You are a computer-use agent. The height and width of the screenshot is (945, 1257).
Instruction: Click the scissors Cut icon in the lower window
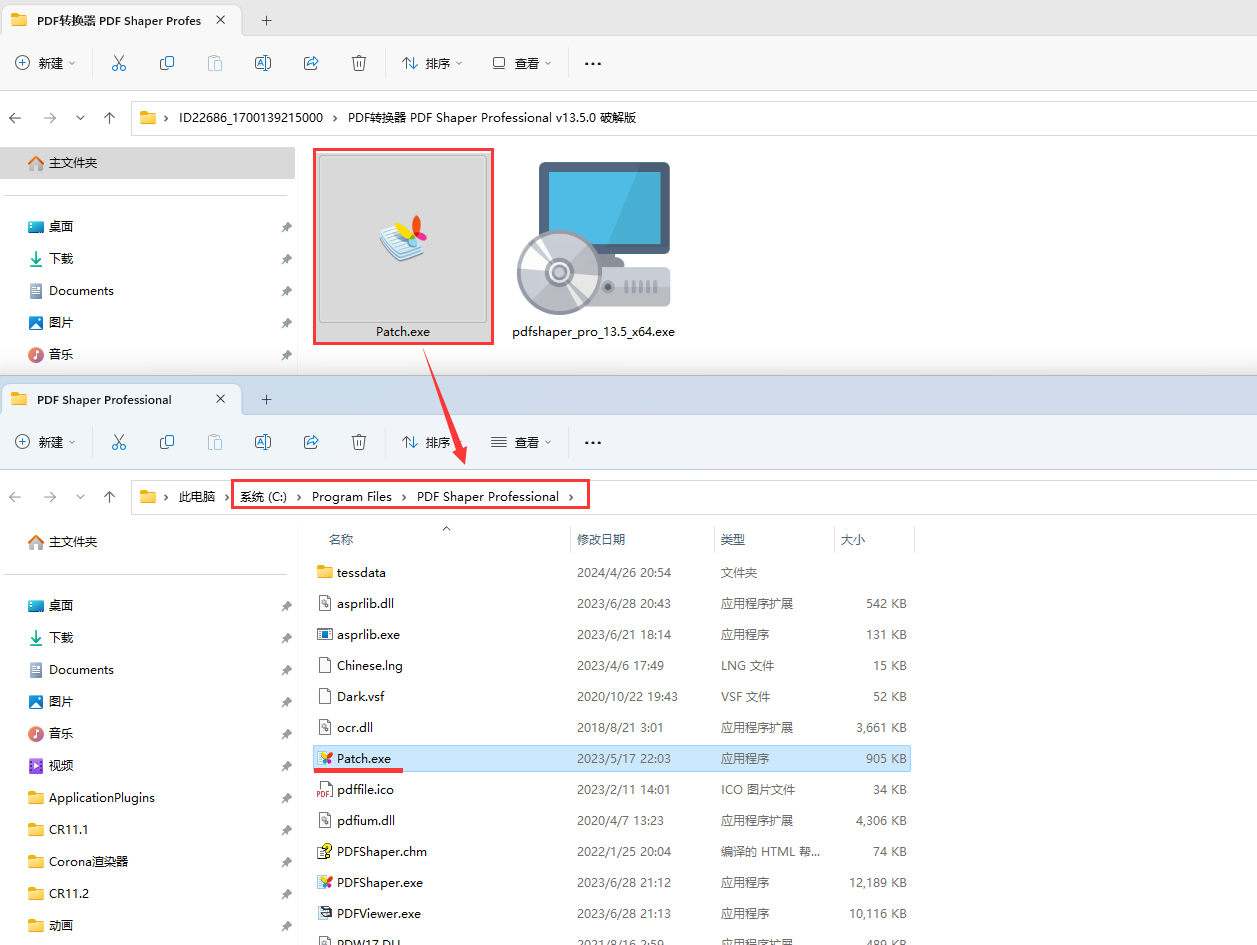coord(119,442)
